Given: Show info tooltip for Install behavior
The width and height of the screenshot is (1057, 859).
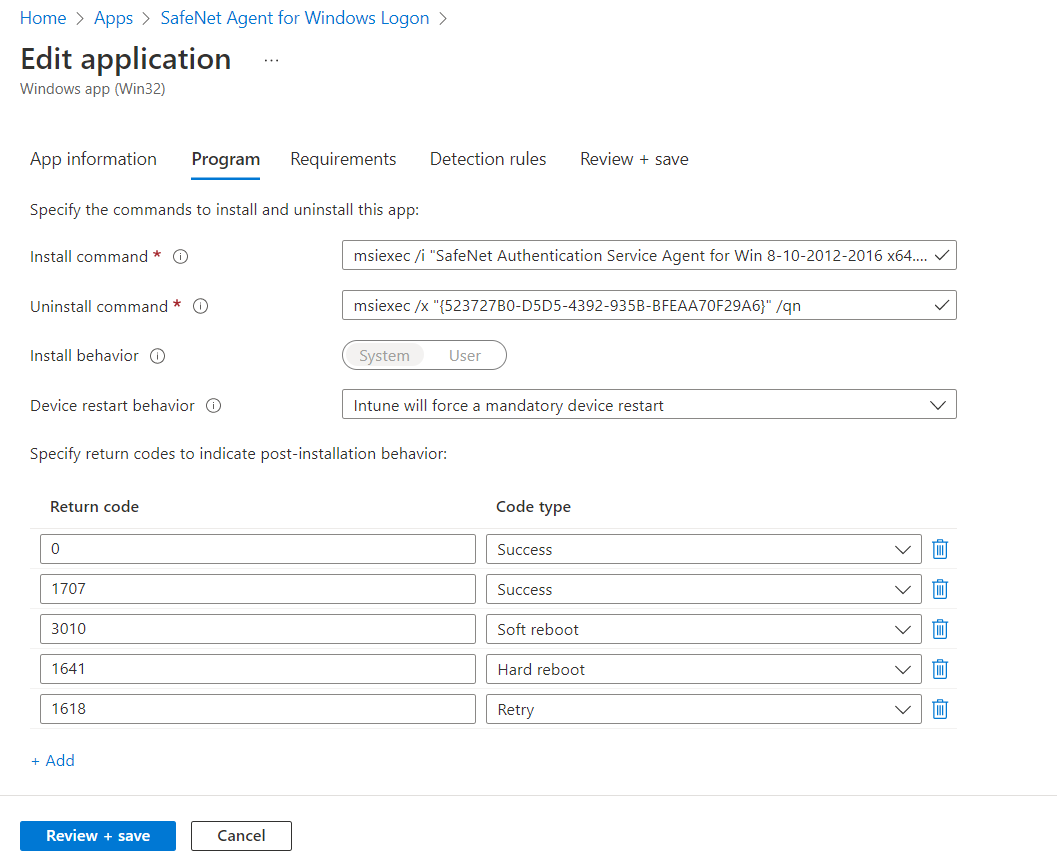Looking at the screenshot, I should (x=157, y=356).
